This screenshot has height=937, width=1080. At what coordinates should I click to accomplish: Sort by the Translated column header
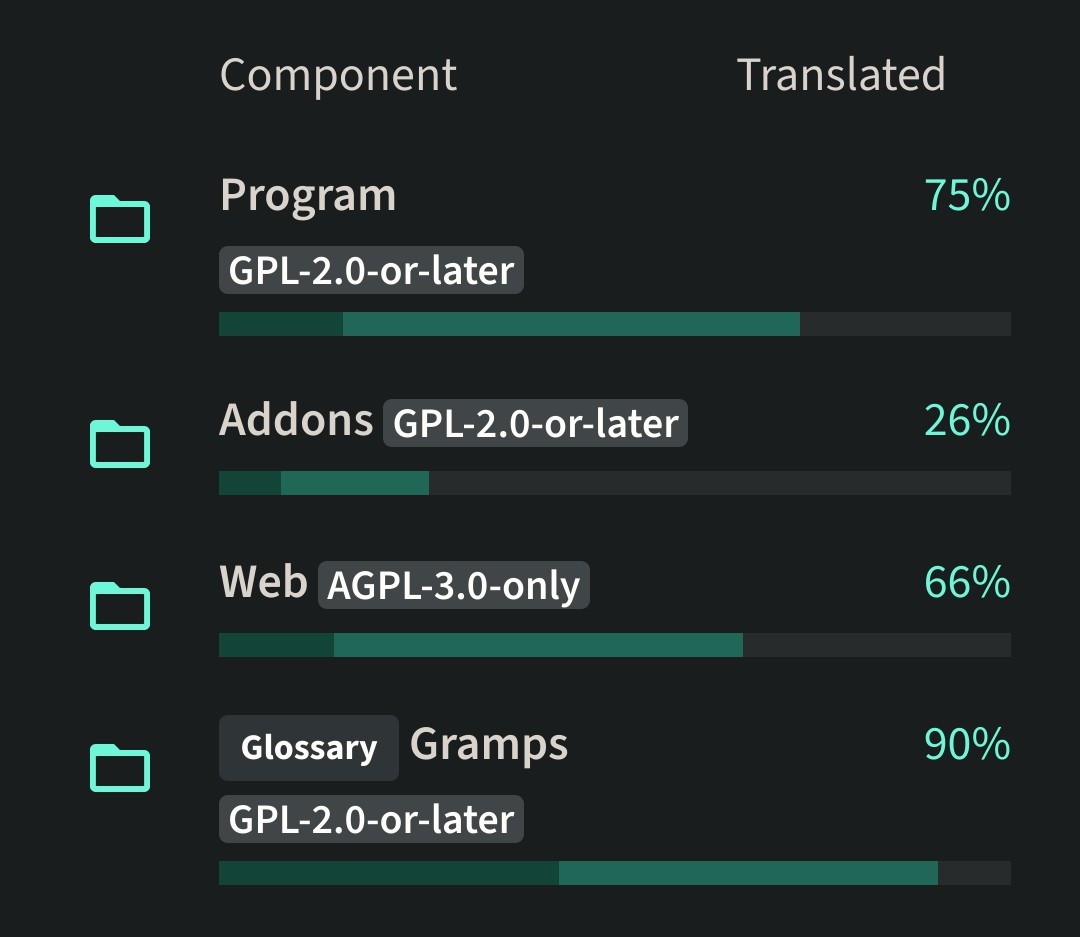pos(841,74)
